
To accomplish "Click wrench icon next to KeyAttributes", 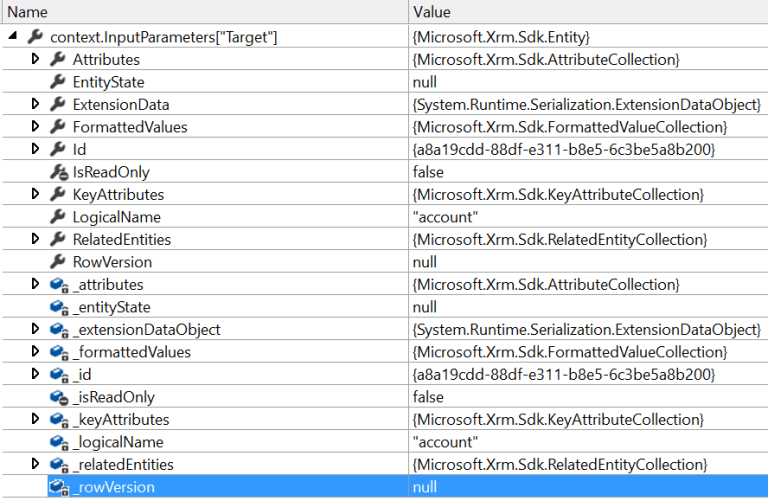I will tap(58, 194).
